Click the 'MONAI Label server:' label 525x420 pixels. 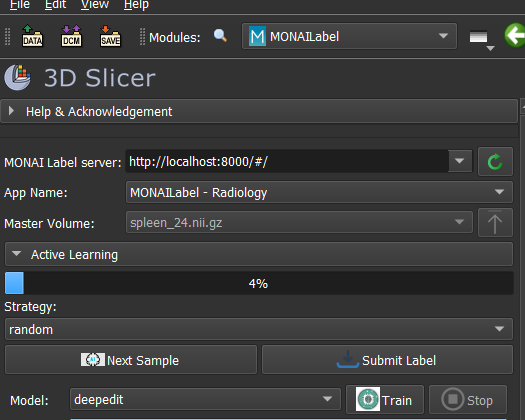pyautogui.click(x=63, y=162)
